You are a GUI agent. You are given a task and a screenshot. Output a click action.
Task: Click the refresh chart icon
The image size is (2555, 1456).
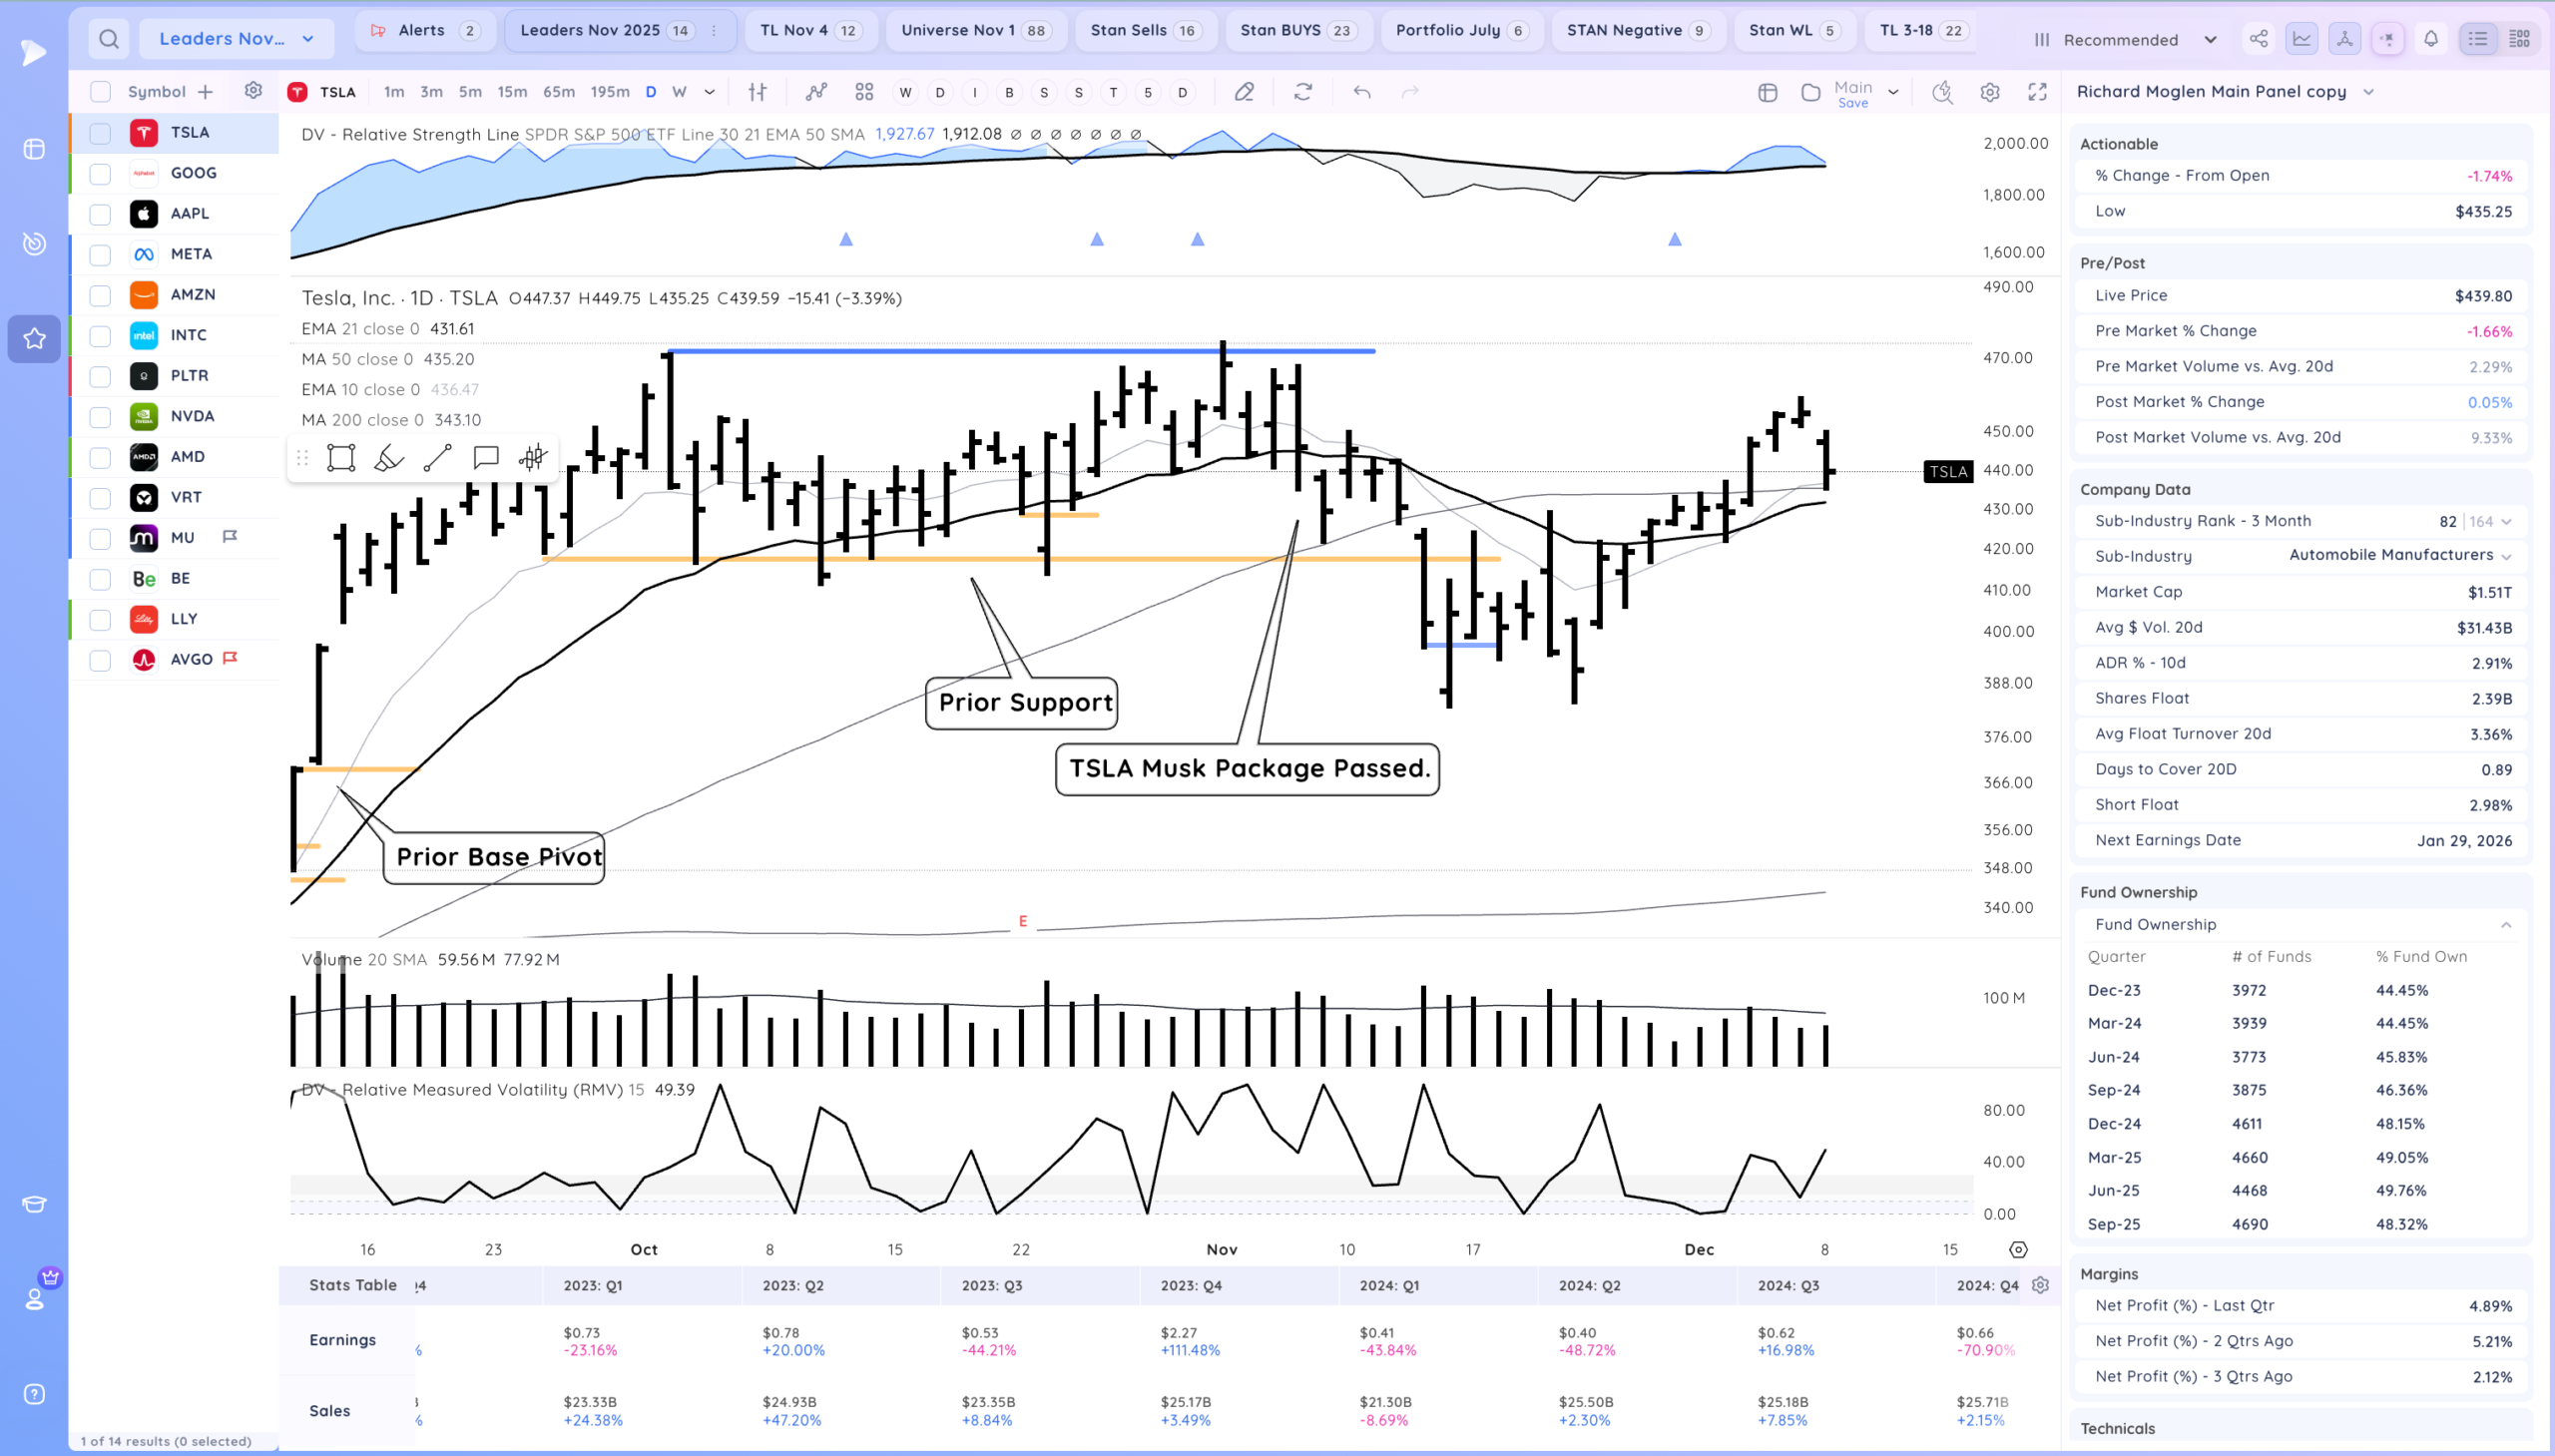[1302, 92]
